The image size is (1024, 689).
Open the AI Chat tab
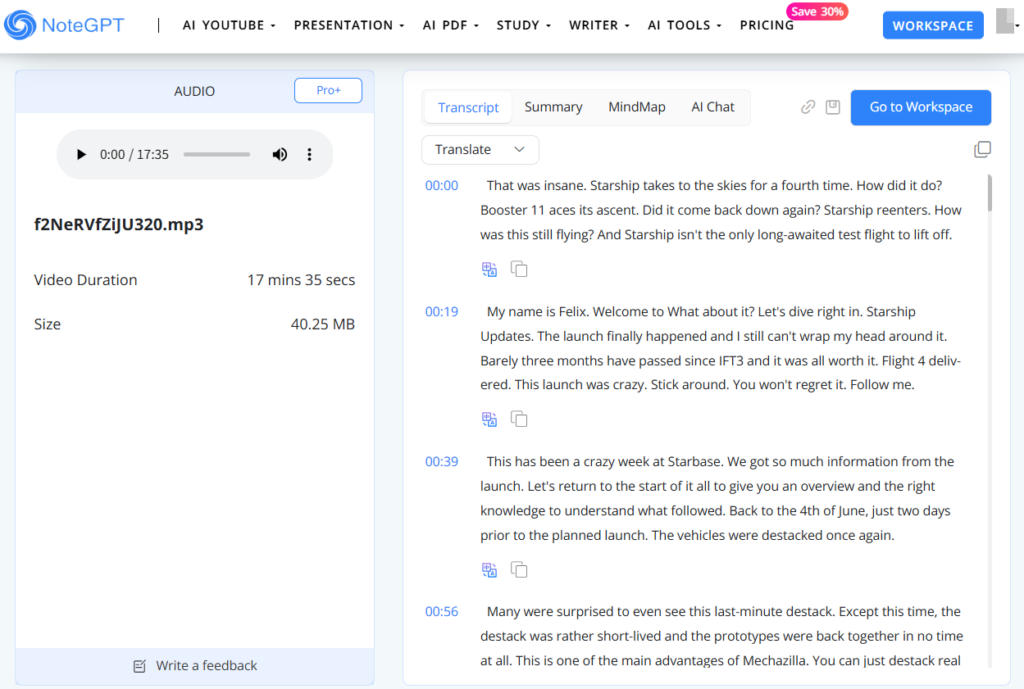coord(712,106)
